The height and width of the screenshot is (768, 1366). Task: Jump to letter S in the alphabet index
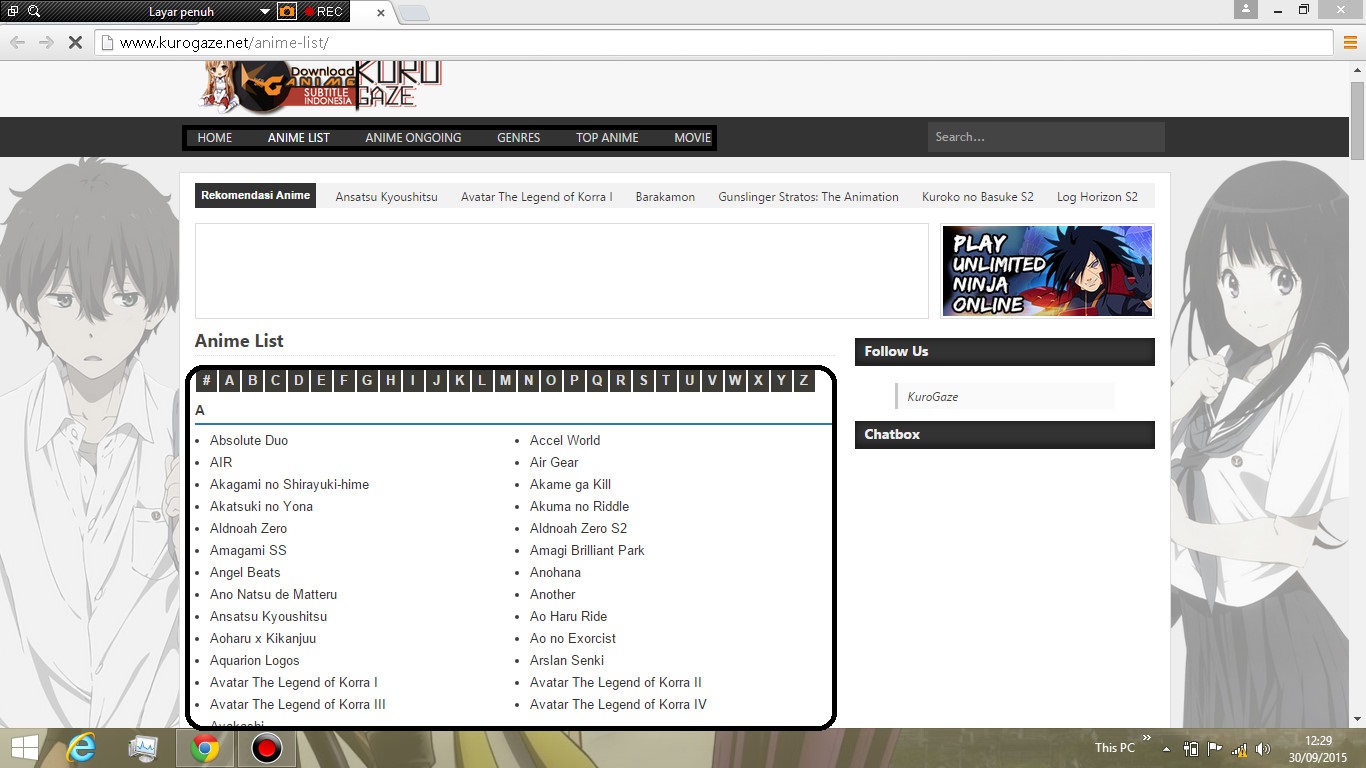tap(643, 380)
